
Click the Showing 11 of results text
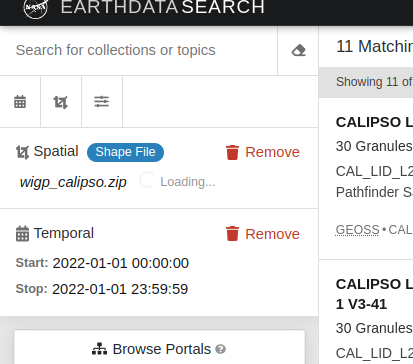[374, 82]
